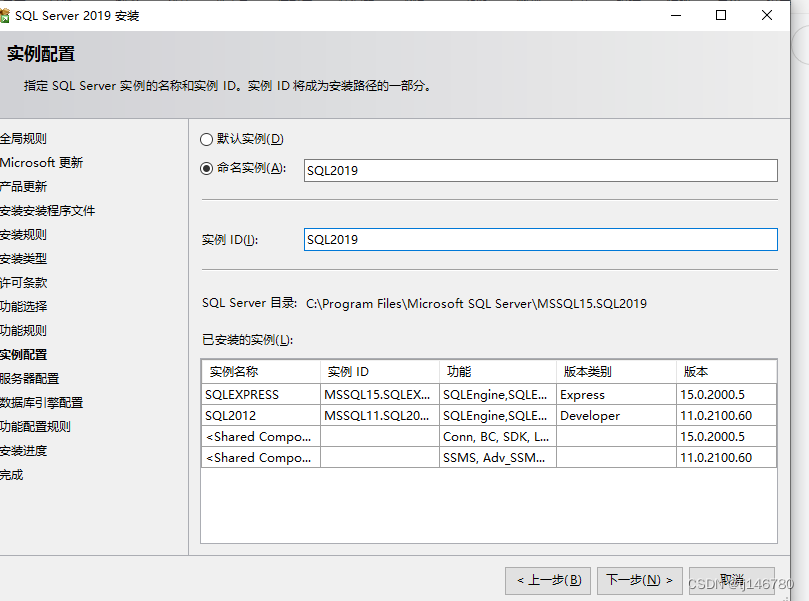Select the 实例配置 step in sidebar

pyautogui.click(x=23, y=354)
